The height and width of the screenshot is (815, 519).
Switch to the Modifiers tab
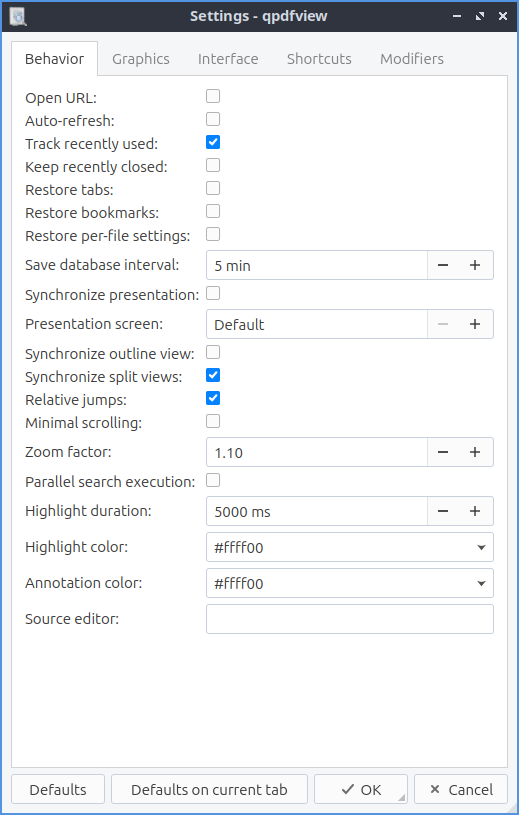pyautogui.click(x=412, y=59)
